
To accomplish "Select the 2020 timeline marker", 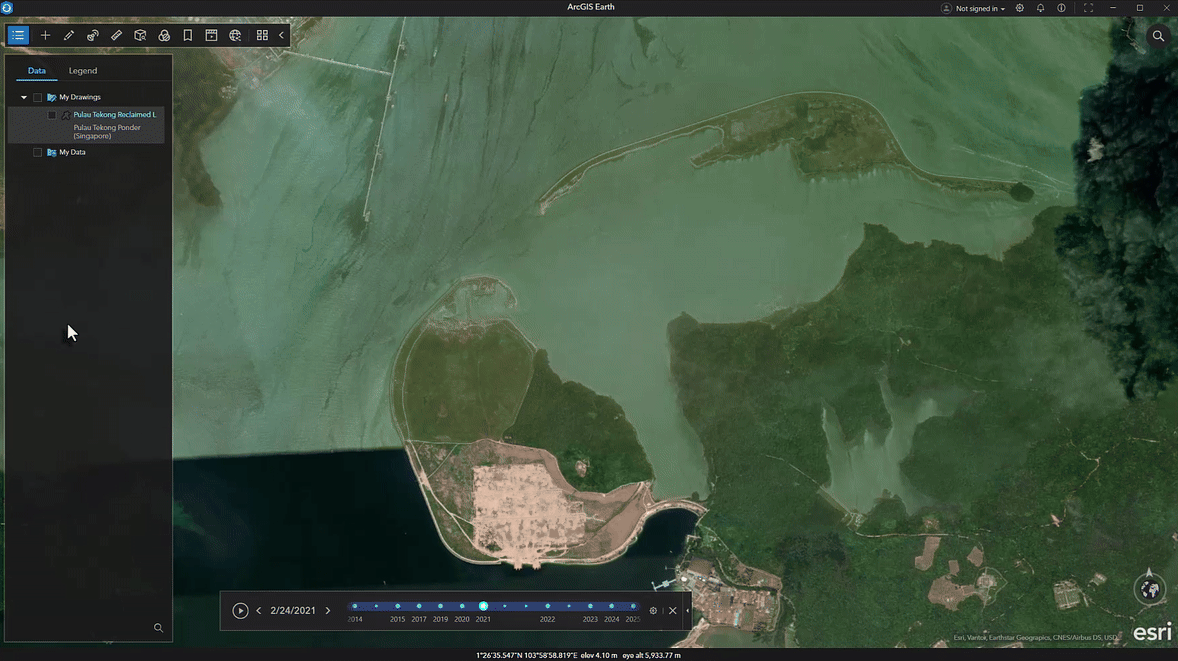I will (x=462, y=606).
